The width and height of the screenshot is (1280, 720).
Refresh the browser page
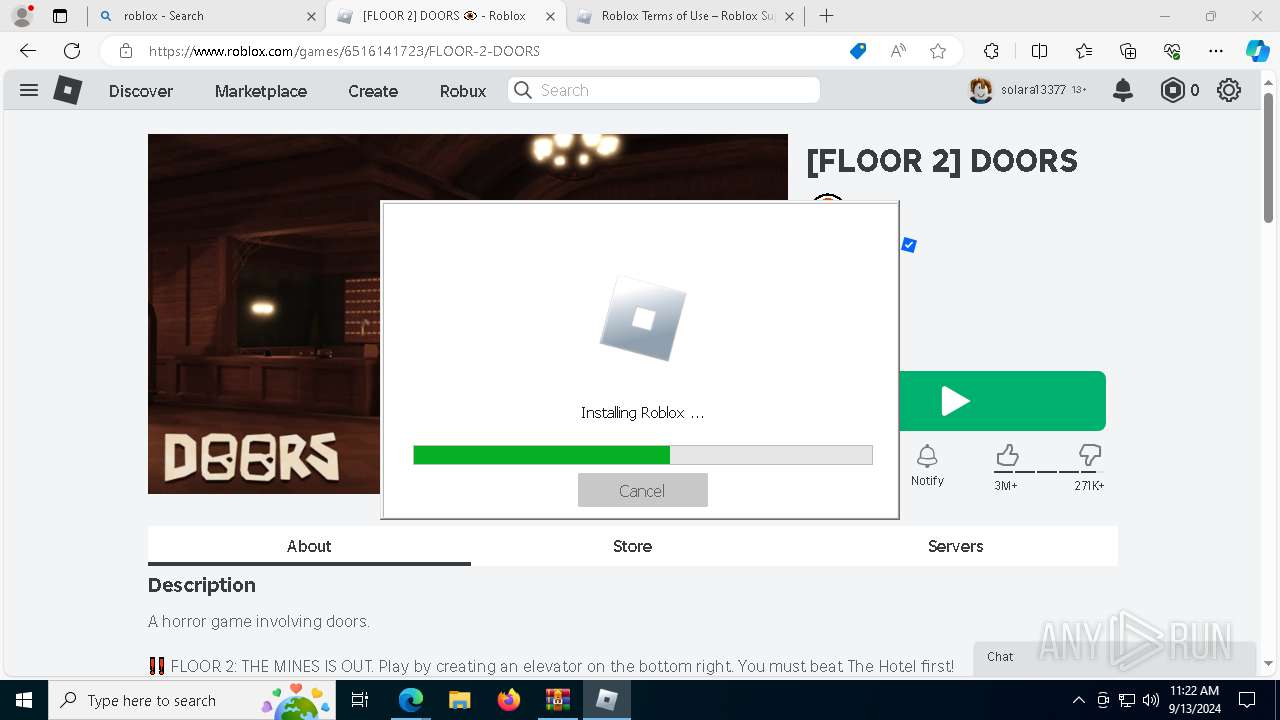[x=72, y=51]
